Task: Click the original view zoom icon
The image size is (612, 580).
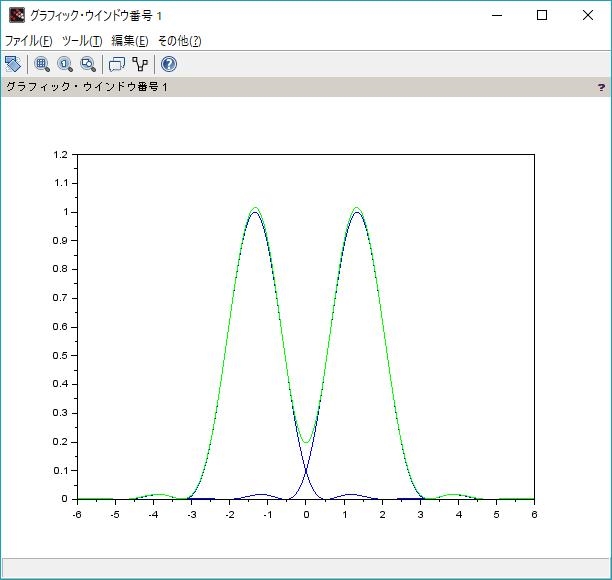Action: point(65,64)
